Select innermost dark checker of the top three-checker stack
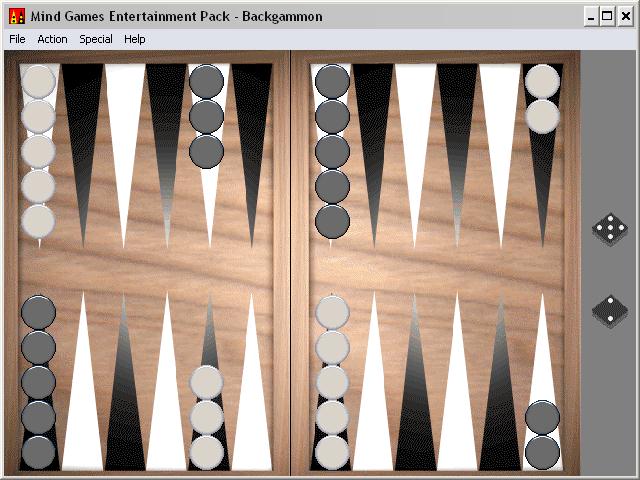 coord(207,151)
